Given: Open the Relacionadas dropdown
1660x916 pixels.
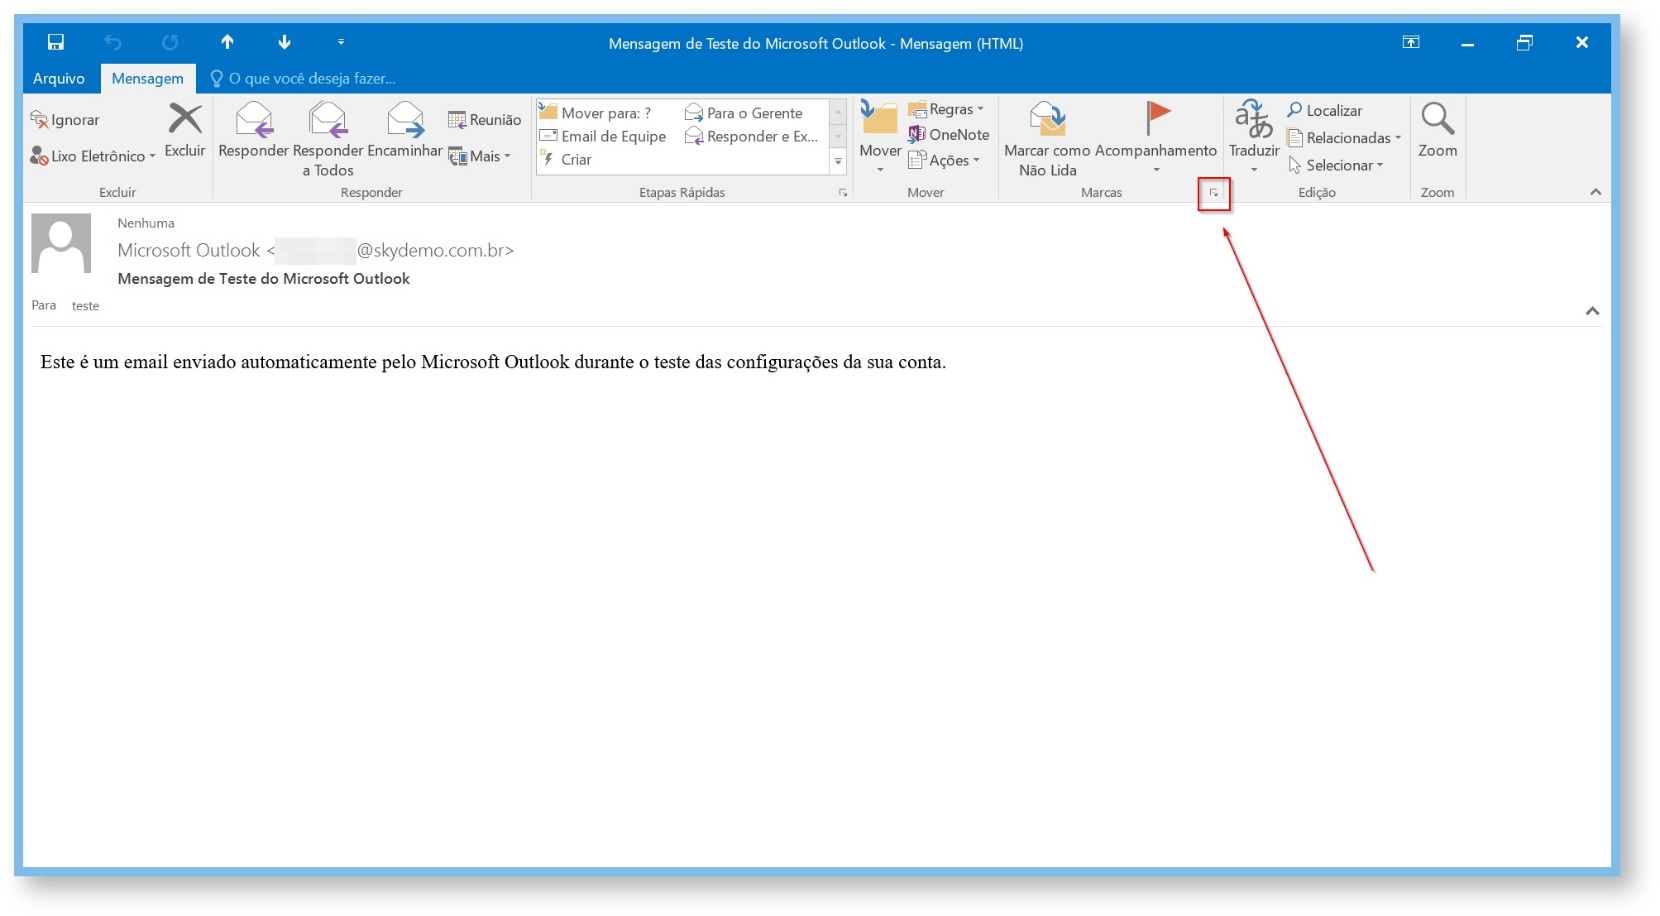Looking at the screenshot, I should point(1345,137).
